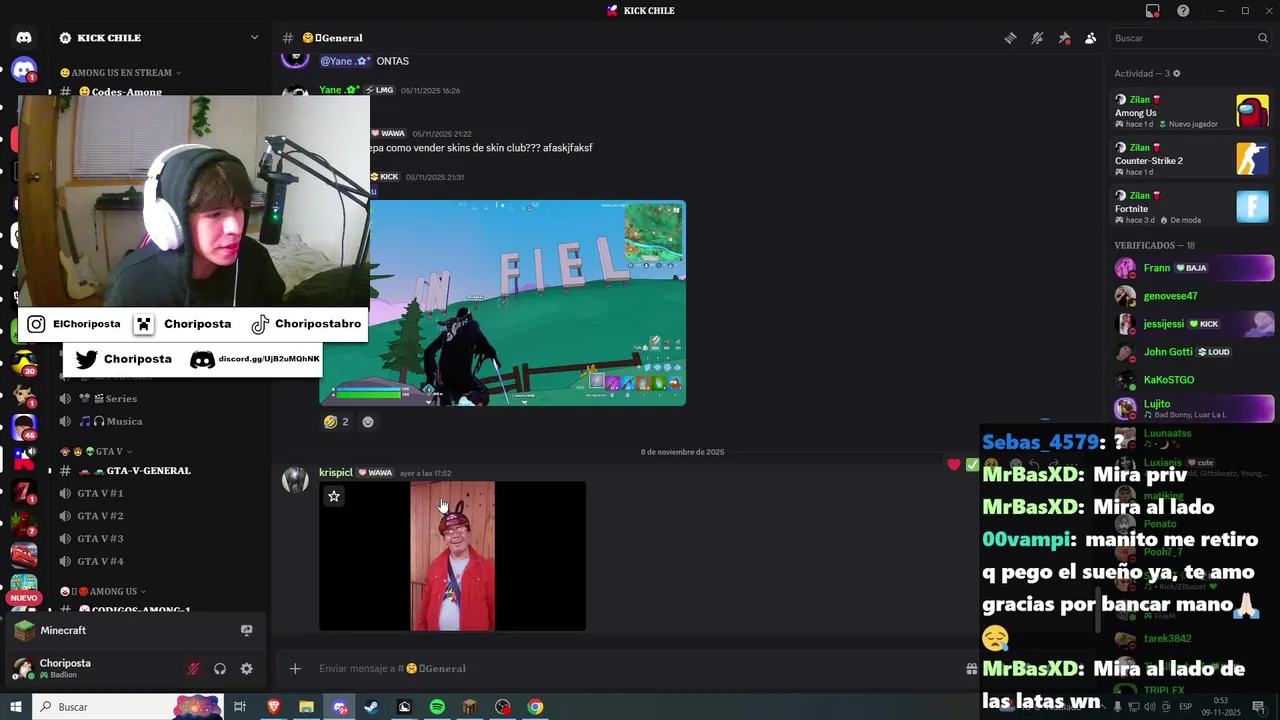Click the Choriposta user avatar panel
The image size is (1280, 720).
point(65,668)
